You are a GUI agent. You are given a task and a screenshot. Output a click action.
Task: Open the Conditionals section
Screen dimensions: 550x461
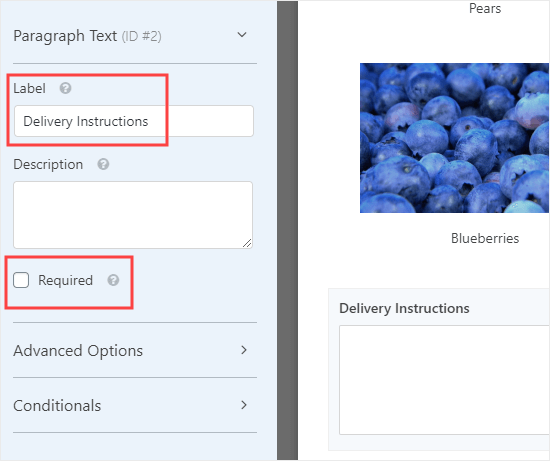[x=135, y=405]
